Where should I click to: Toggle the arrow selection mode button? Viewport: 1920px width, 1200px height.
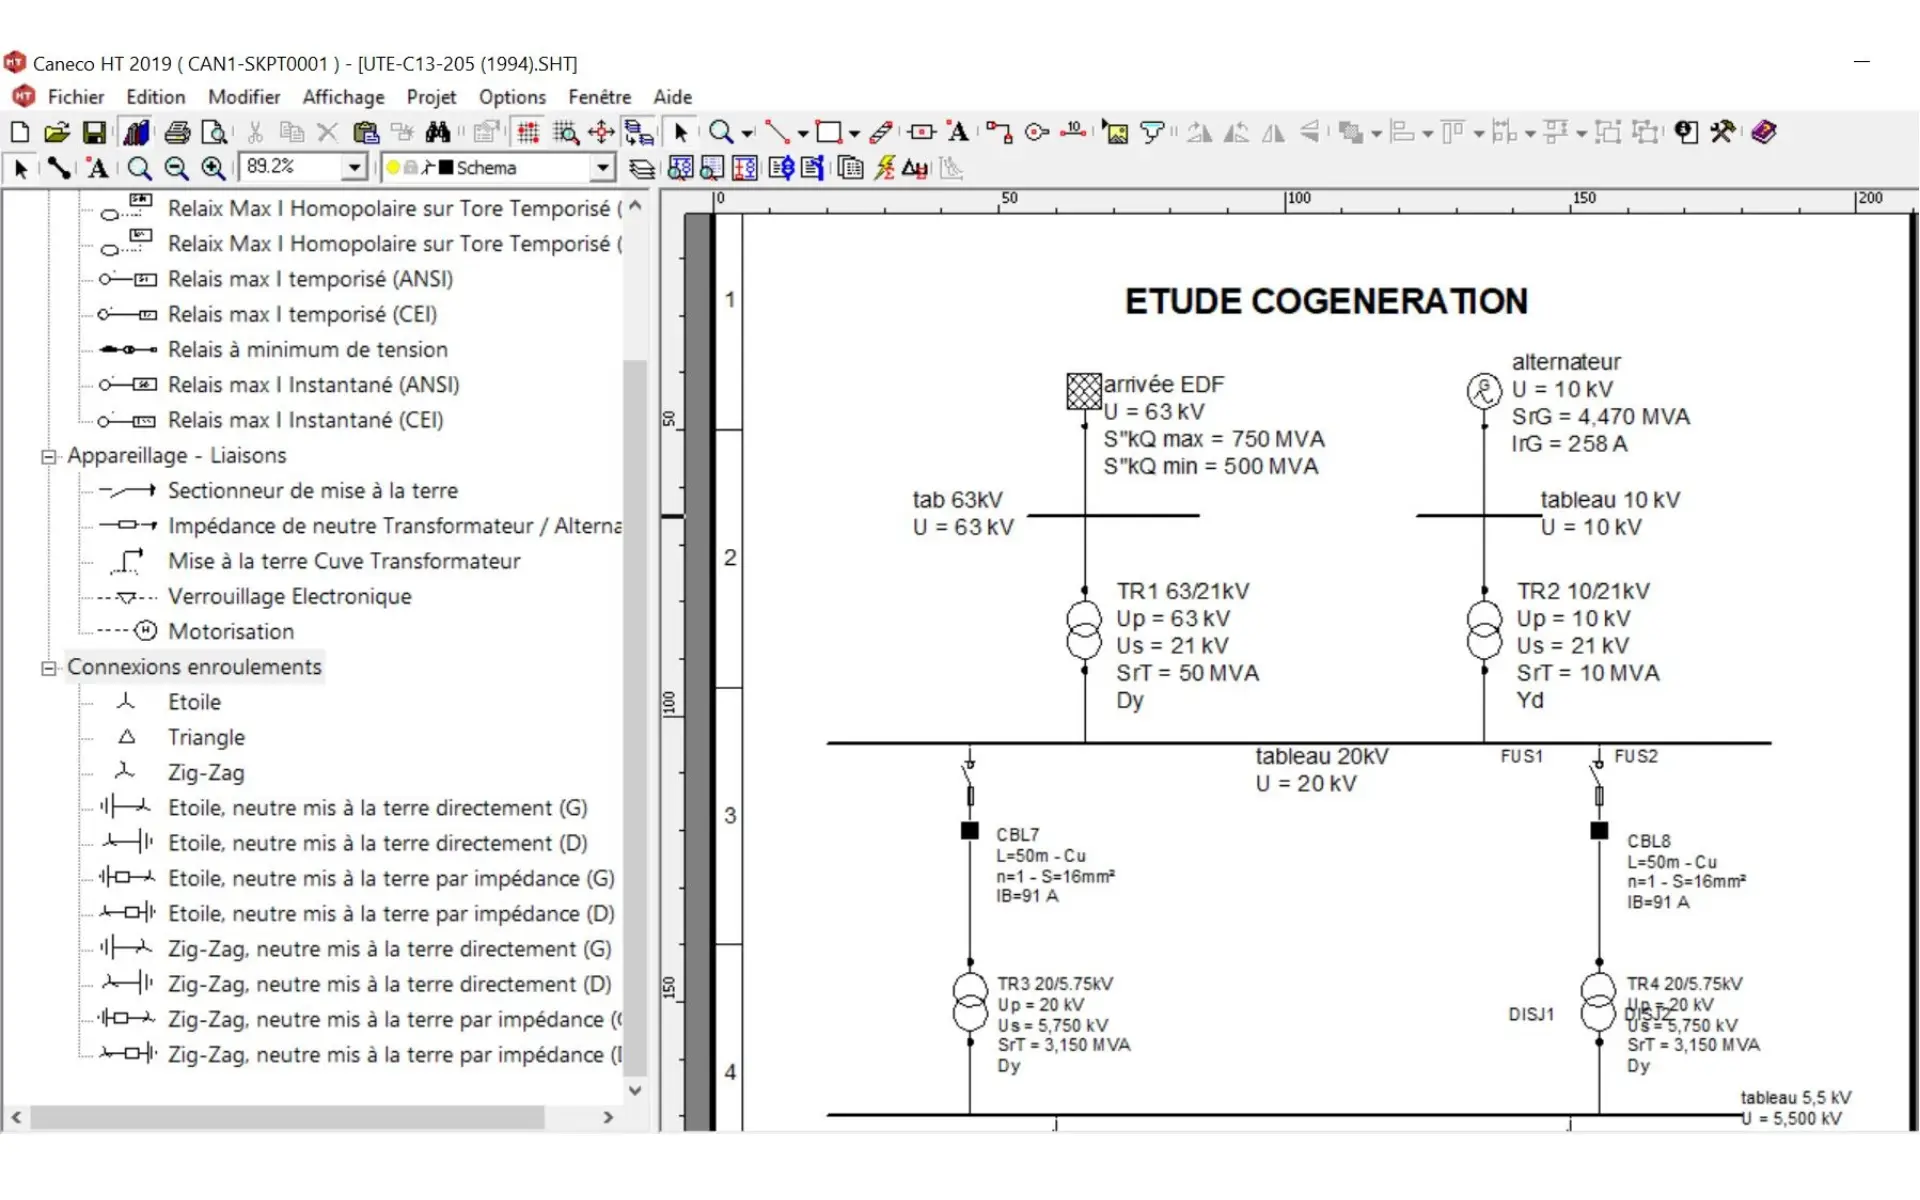(x=680, y=133)
